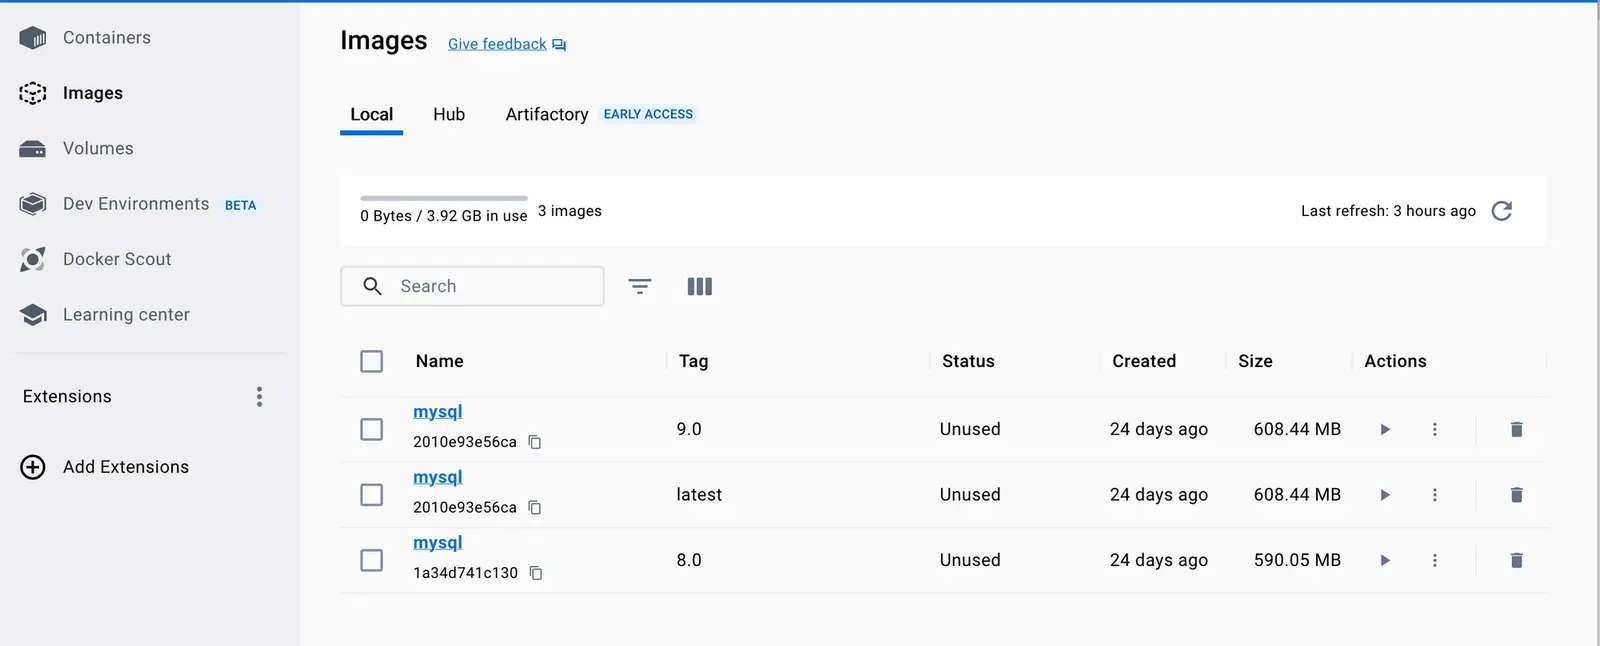Screen dimensions: 1600x646
Task: Open the Artifactory early access tab
Action: [x=546, y=114]
